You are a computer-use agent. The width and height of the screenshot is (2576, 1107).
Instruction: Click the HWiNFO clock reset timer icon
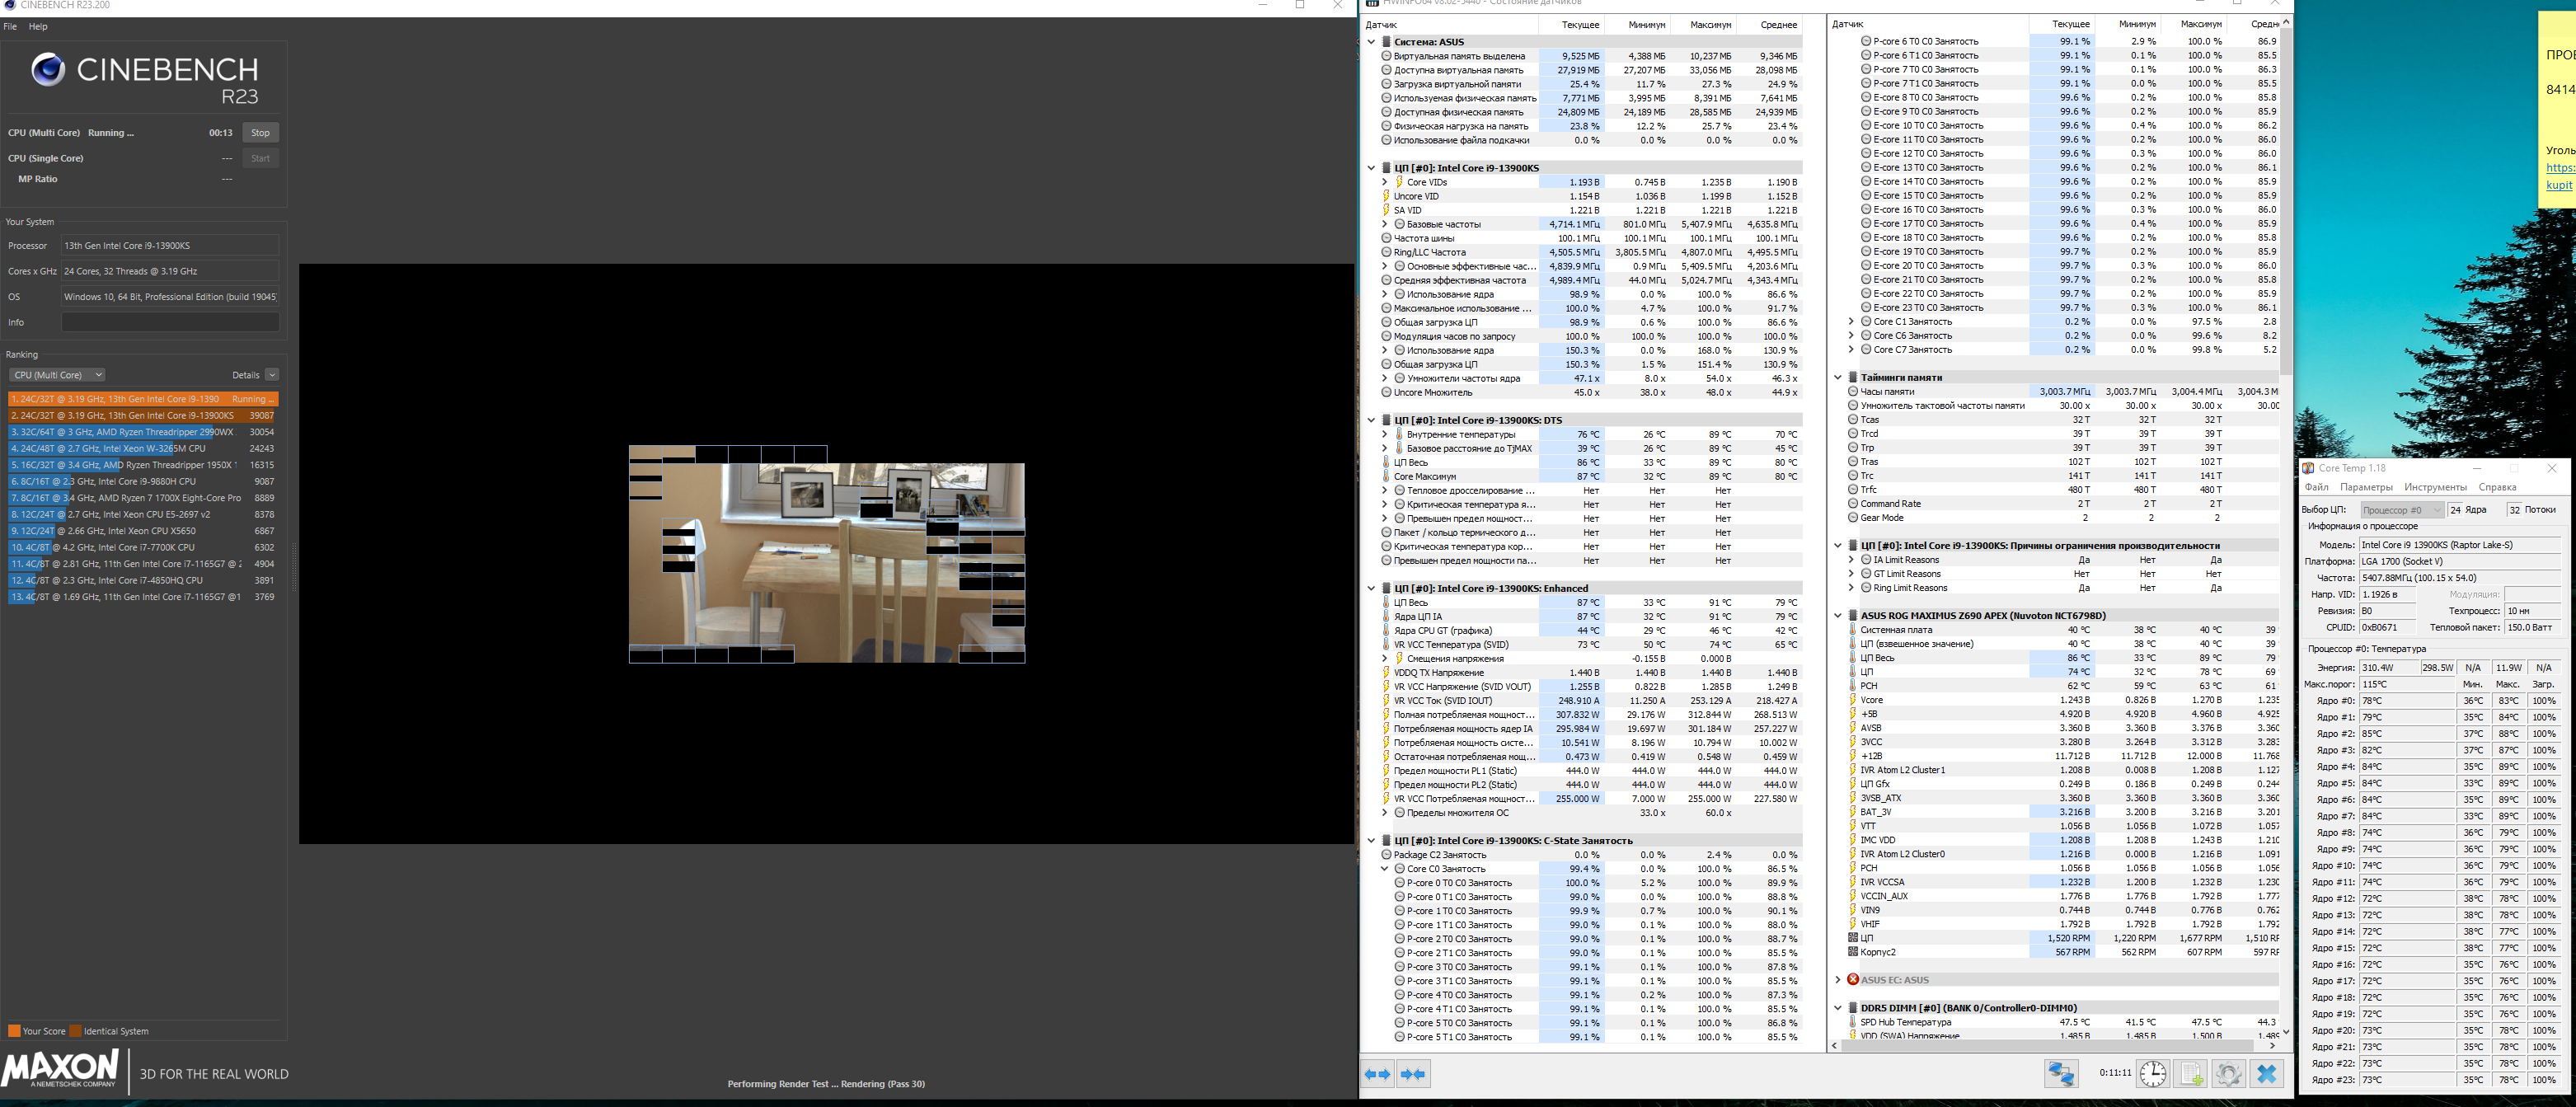click(x=2152, y=1074)
